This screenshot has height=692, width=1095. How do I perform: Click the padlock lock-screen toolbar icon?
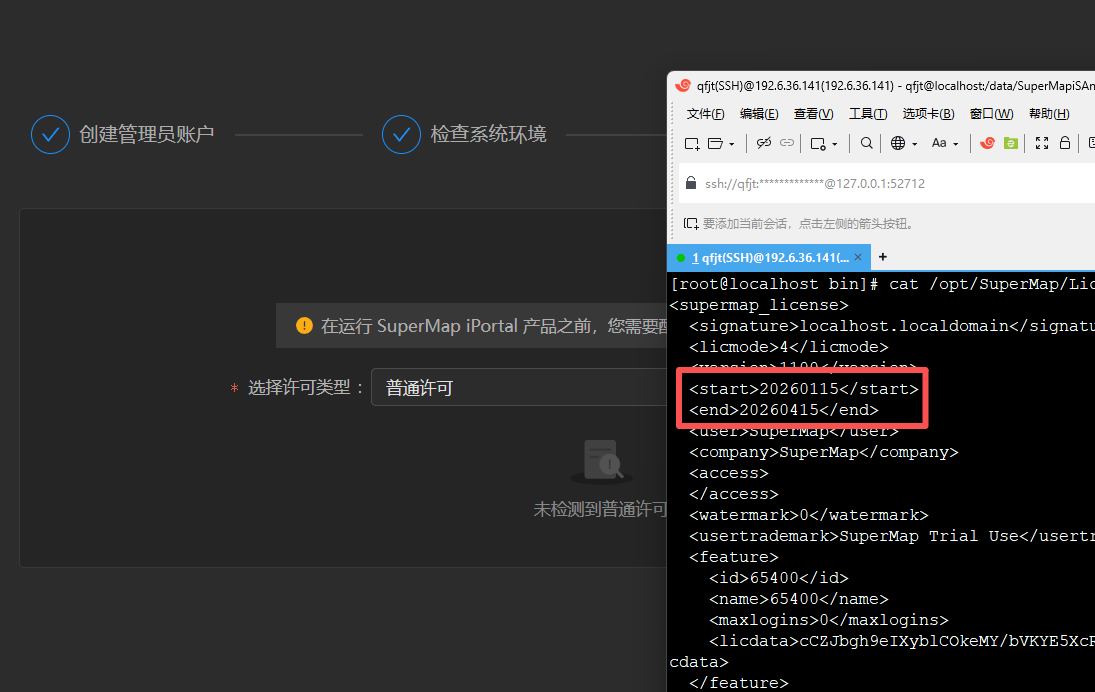(1065, 143)
